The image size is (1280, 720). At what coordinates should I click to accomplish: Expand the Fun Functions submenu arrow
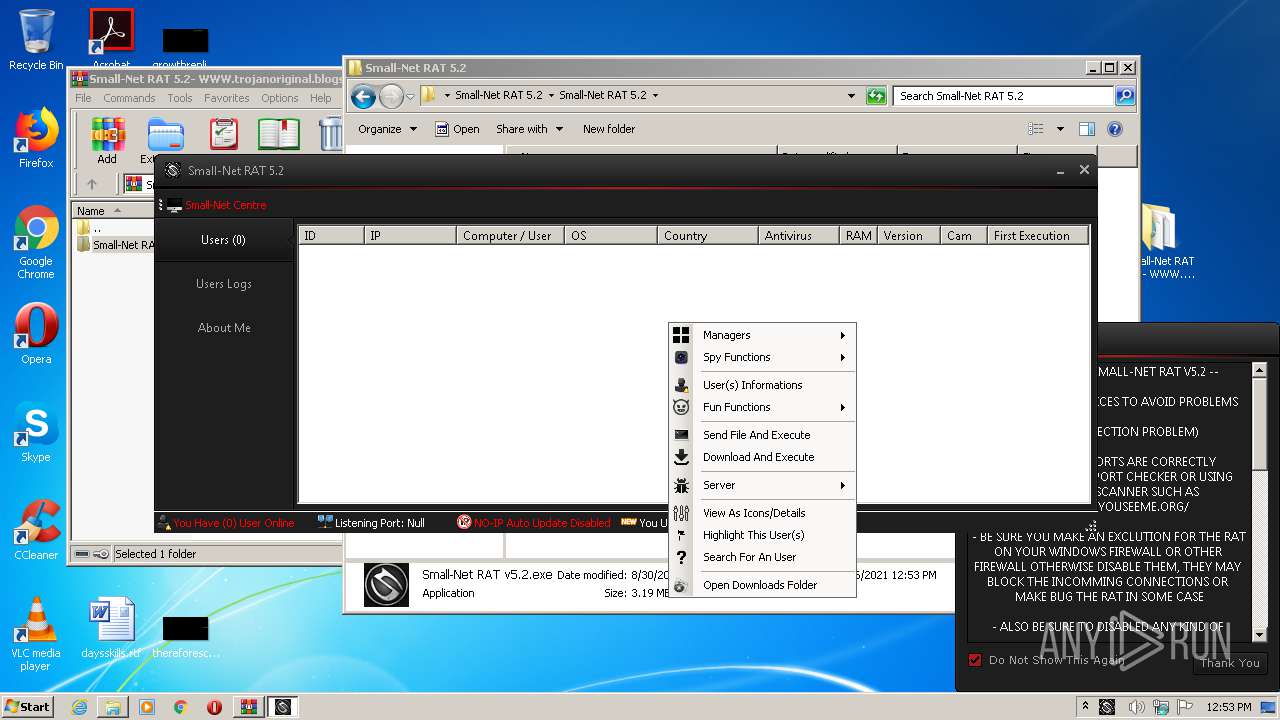pos(843,407)
